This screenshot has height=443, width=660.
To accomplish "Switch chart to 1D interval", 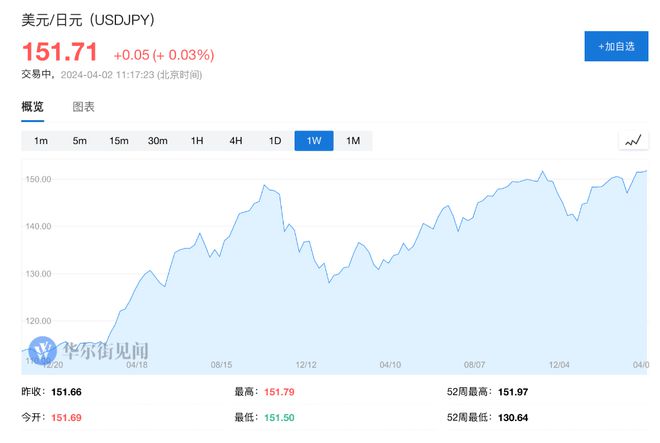I will click(x=275, y=141).
